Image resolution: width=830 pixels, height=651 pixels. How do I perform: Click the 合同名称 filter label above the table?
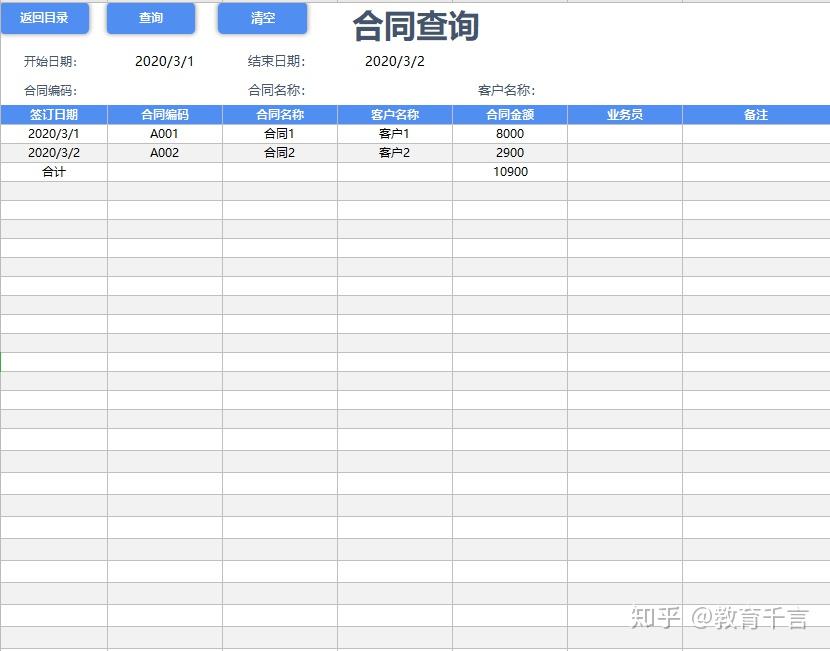(276, 91)
